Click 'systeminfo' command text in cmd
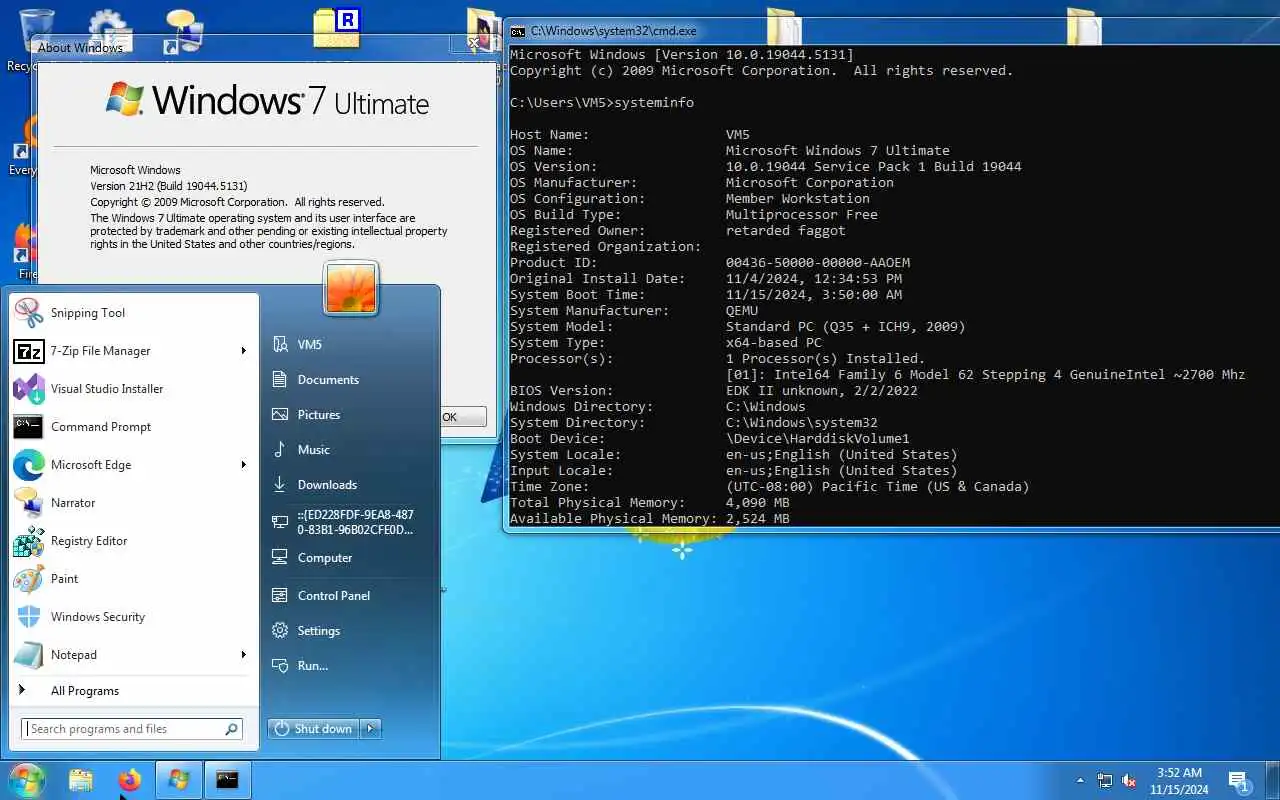 pyautogui.click(x=654, y=103)
